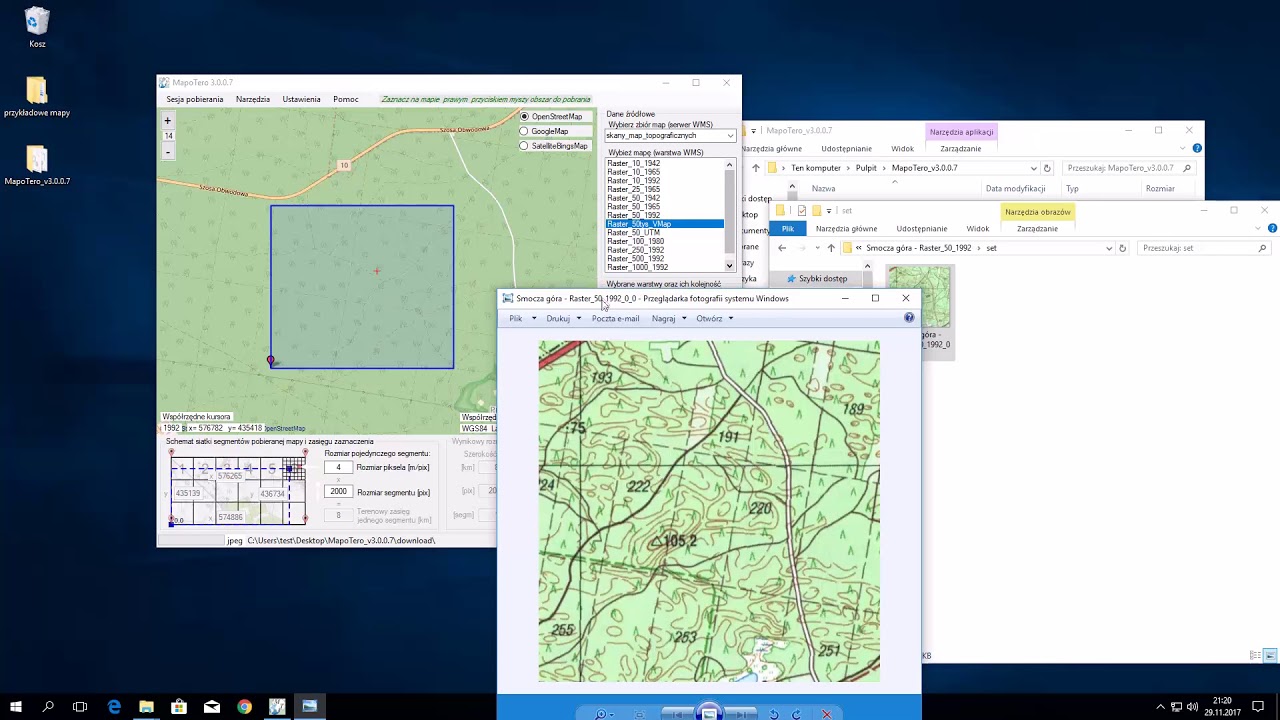1280x720 pixels.
Task: Open Chrome from the taskbar
Action: (244, 706)
